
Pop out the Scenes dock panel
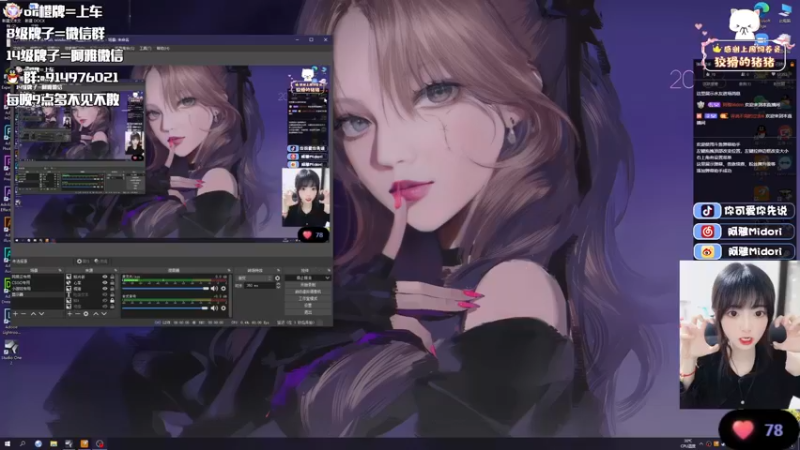coord(60,270)
